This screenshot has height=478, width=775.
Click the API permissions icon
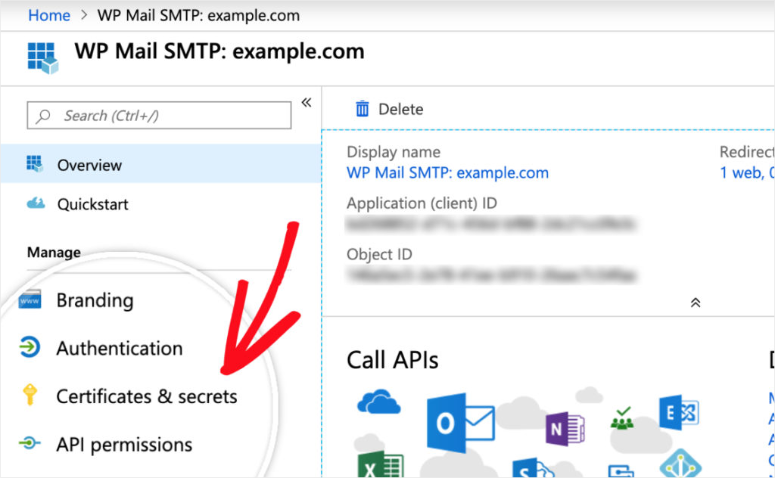coord(30,442)
